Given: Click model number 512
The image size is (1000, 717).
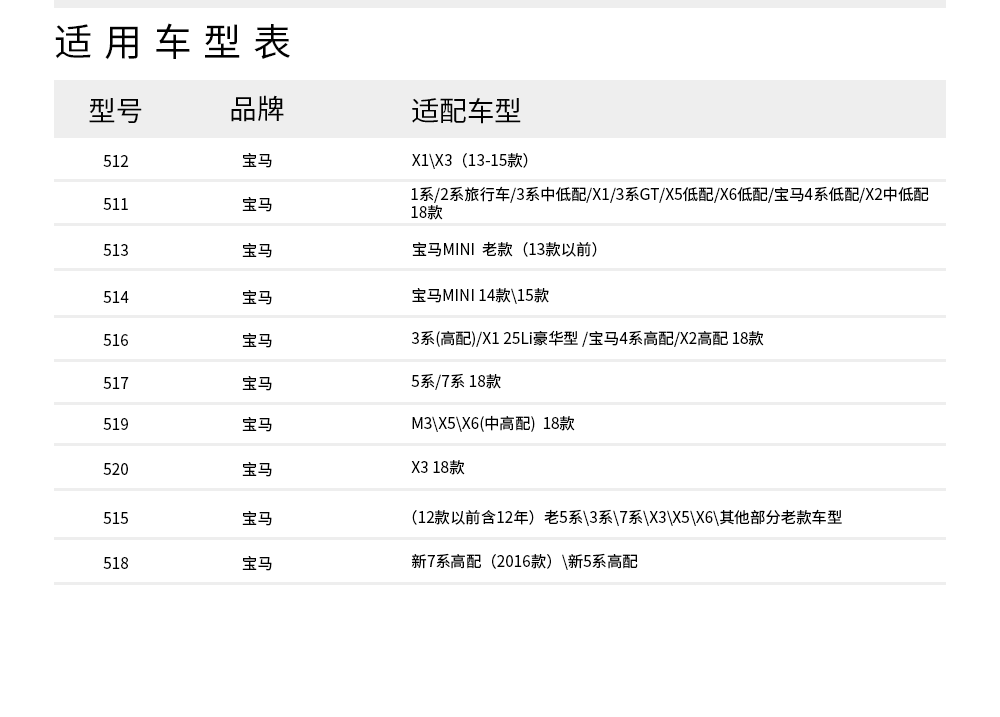Looking at the screenshot, I should coord(116,161).
